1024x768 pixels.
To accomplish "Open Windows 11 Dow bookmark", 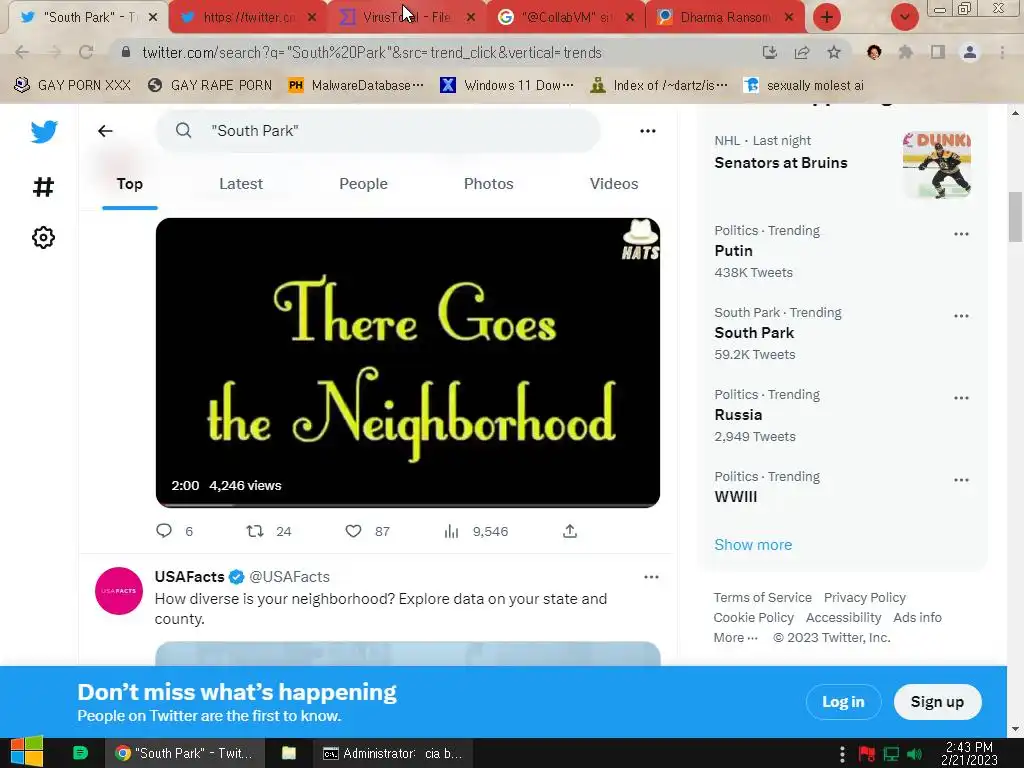I will pyautogui.click(x=507, y=85).
